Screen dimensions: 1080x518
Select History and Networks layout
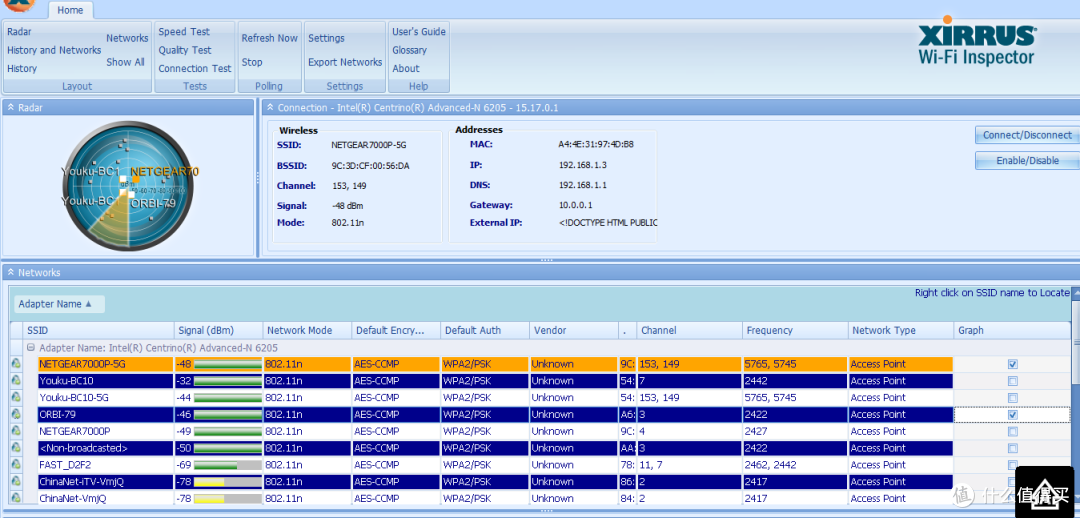click(x=54, y=50)
